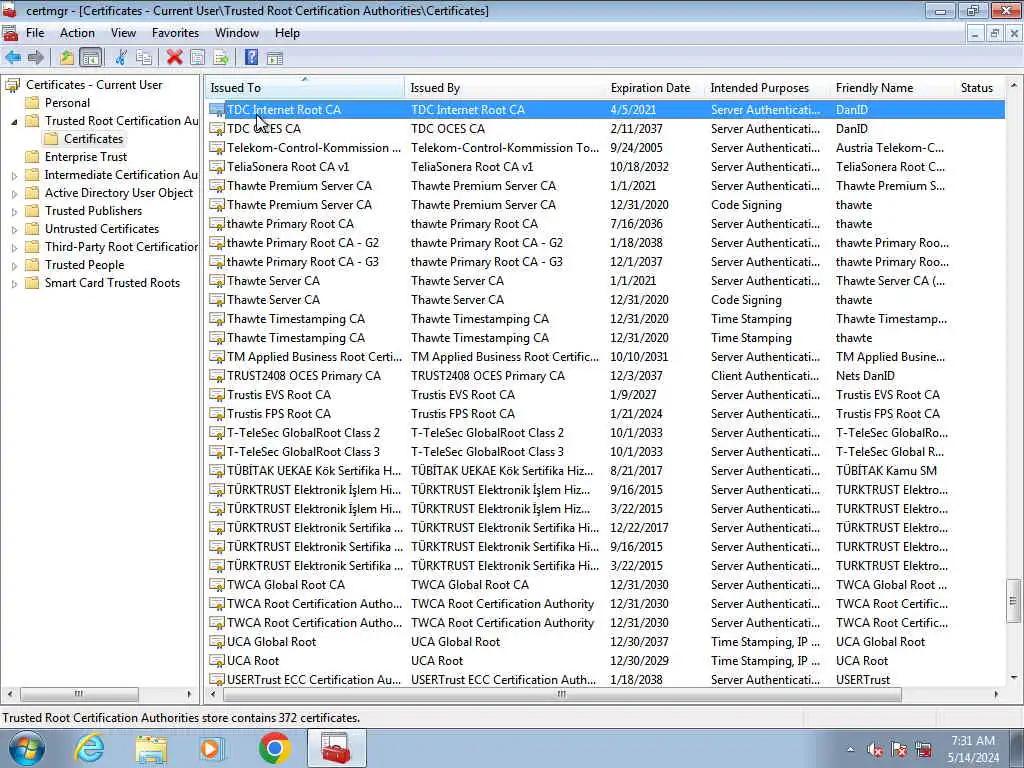
Task: Select T-TeleSec GlobalRoot Class 3 row
Action: coord(606,451)
